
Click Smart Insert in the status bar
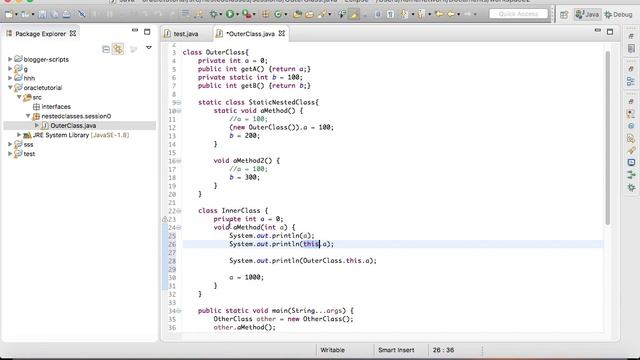396,350
